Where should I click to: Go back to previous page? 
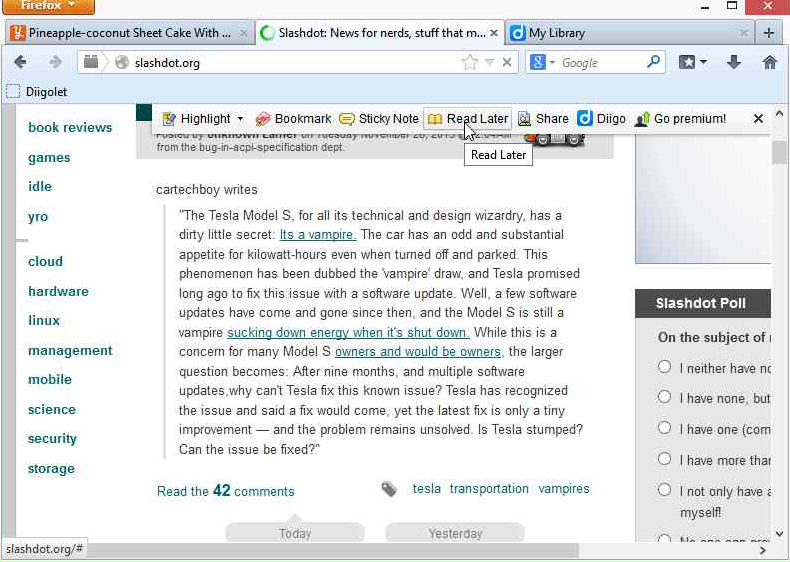pyautogui.click(x=21, y=63)
